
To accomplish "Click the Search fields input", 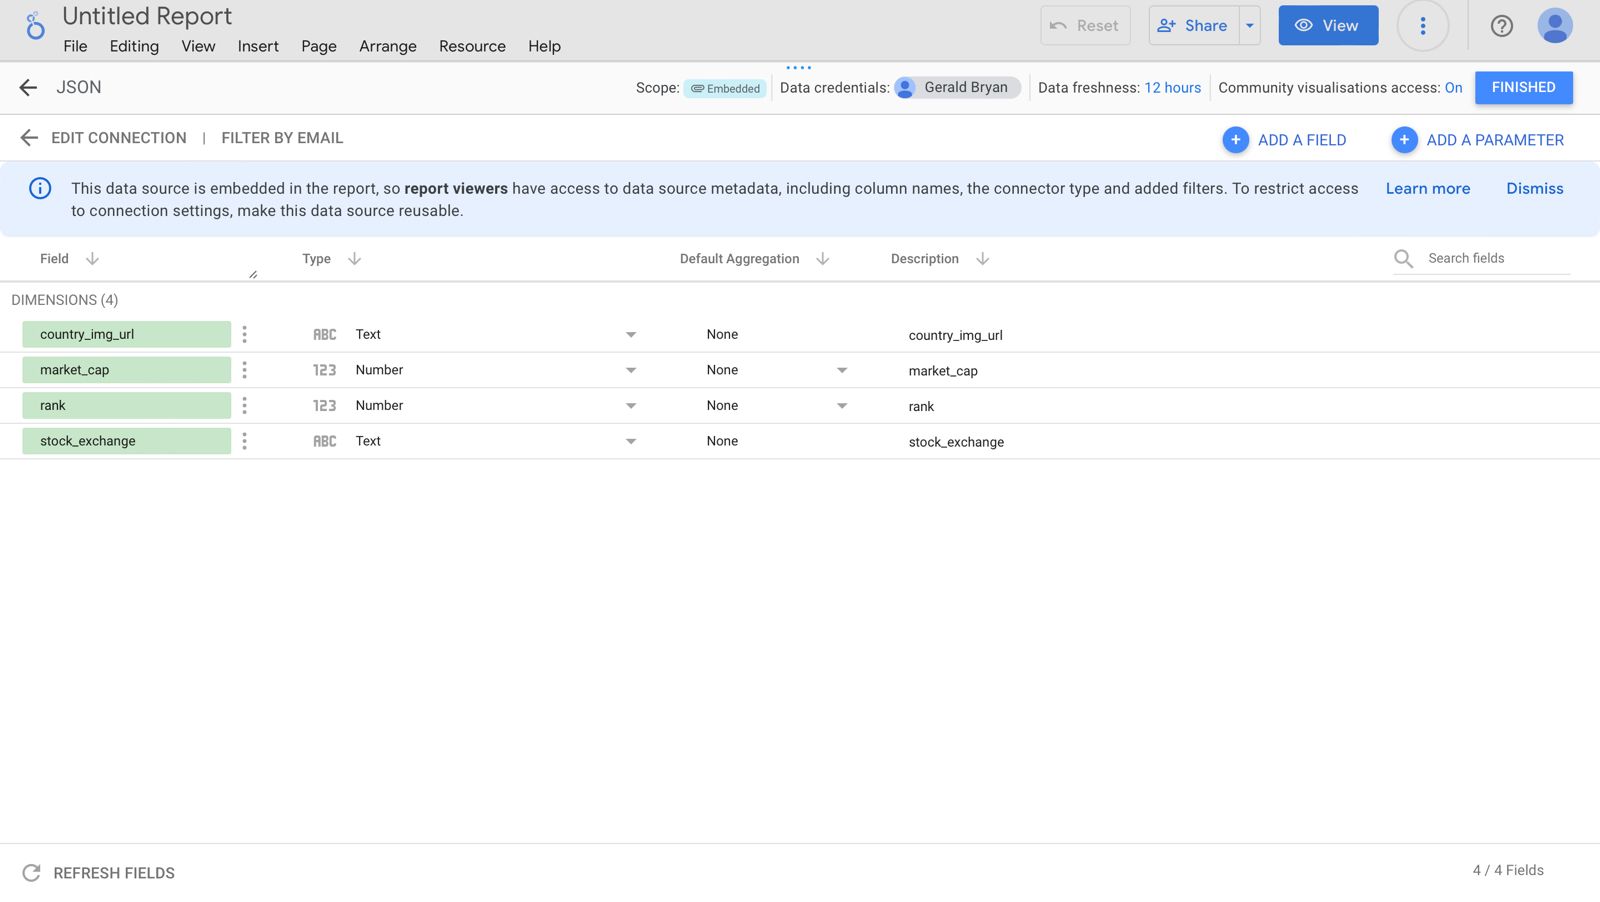I will (x=1497, y=258).
